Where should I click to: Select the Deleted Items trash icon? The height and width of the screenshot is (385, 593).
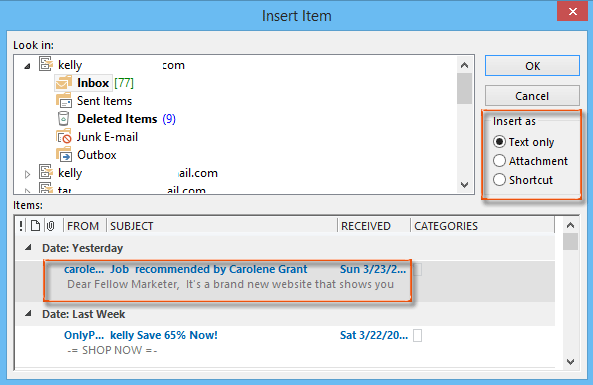(64, 119)
